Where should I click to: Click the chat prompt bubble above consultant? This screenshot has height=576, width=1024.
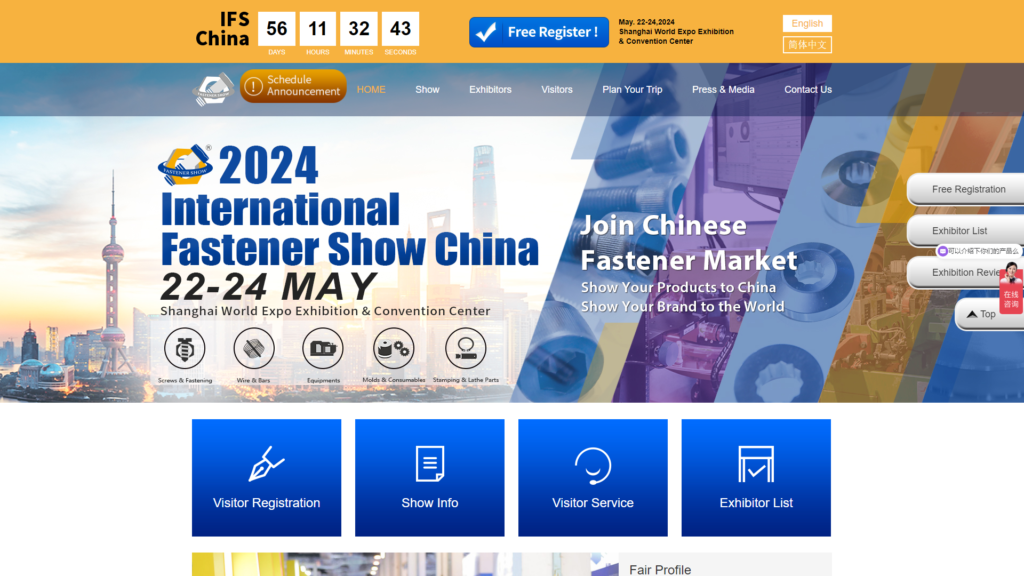tap(978, 251)
